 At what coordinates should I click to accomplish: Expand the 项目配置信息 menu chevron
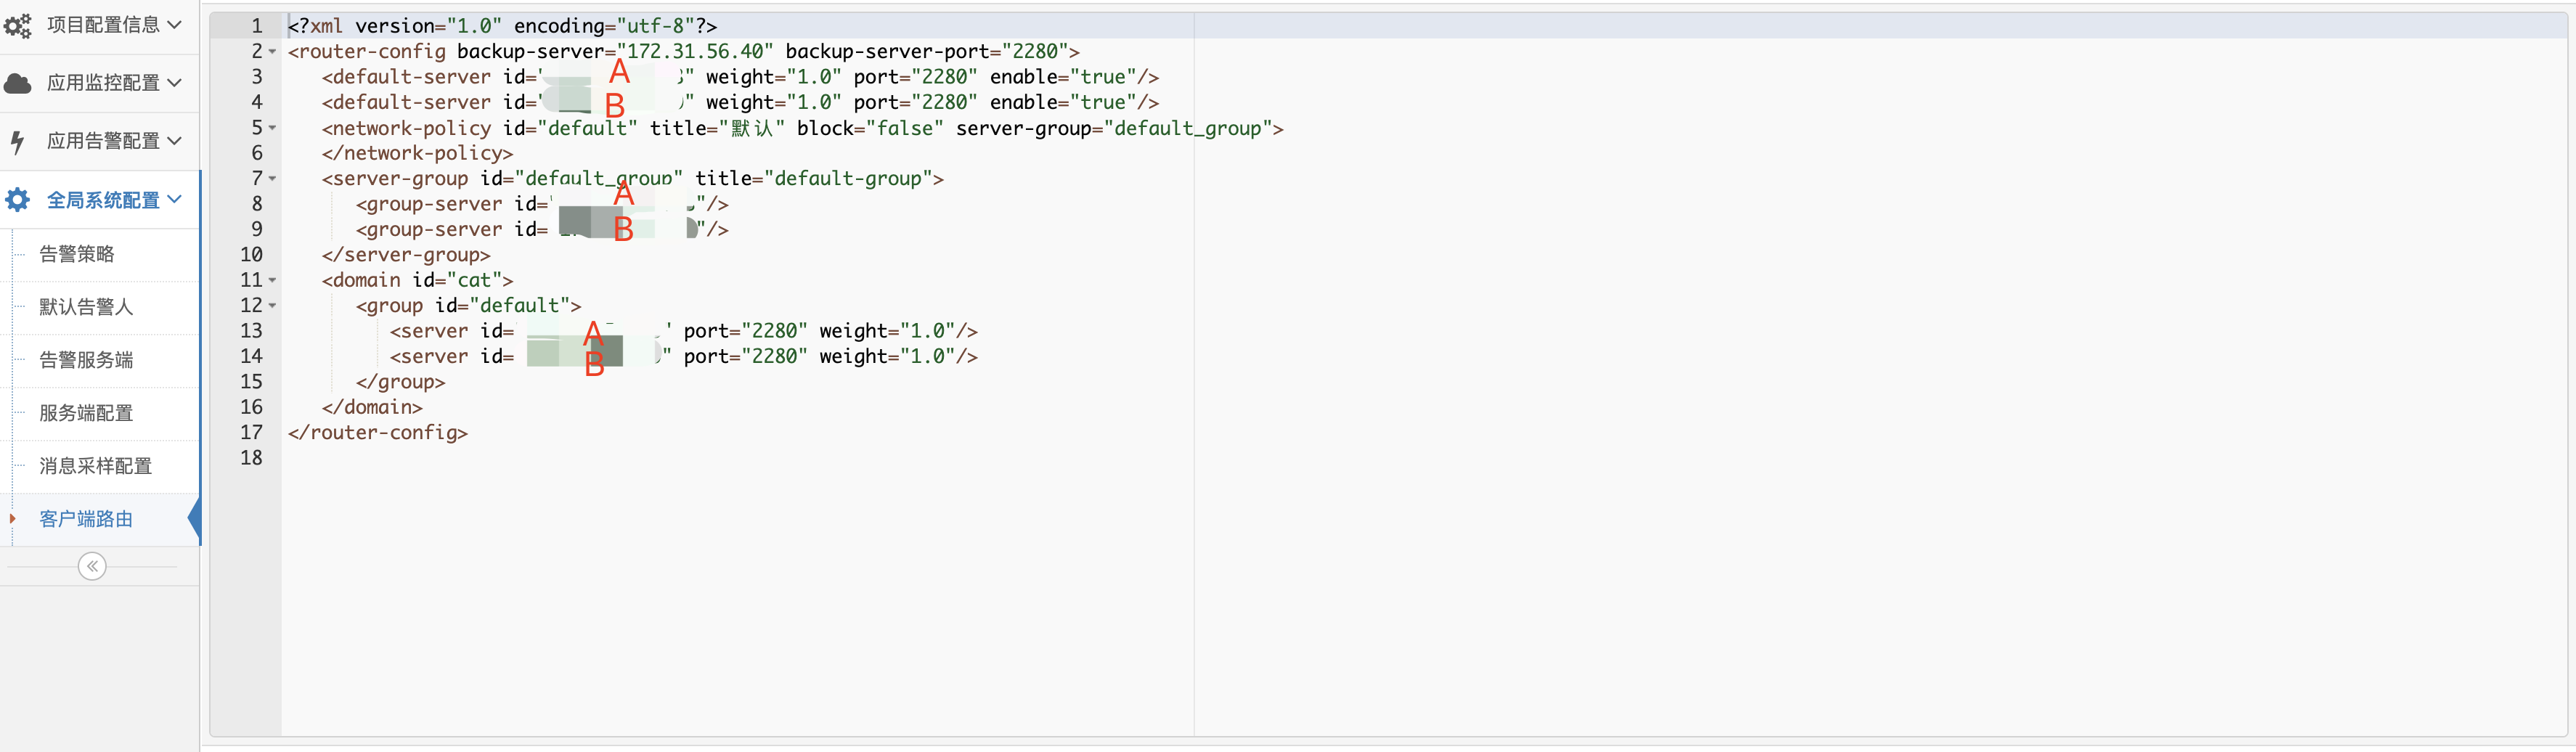175,24
